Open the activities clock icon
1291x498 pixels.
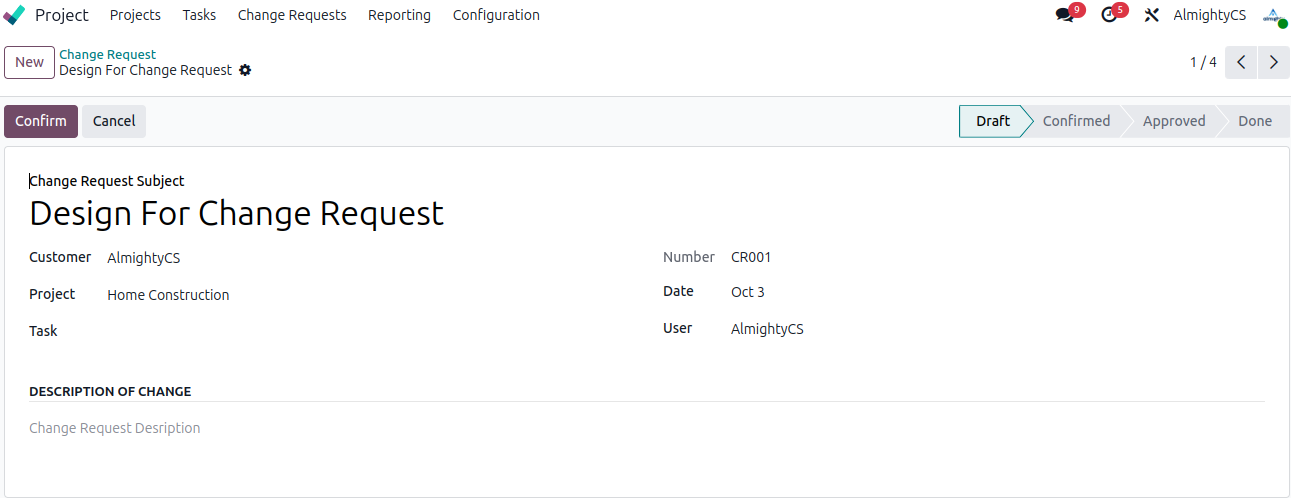(1108, 15)
